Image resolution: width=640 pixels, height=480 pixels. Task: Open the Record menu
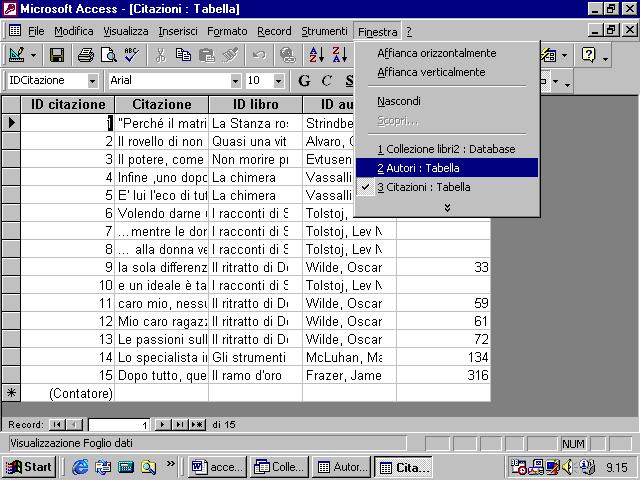(x=274, y=31)
